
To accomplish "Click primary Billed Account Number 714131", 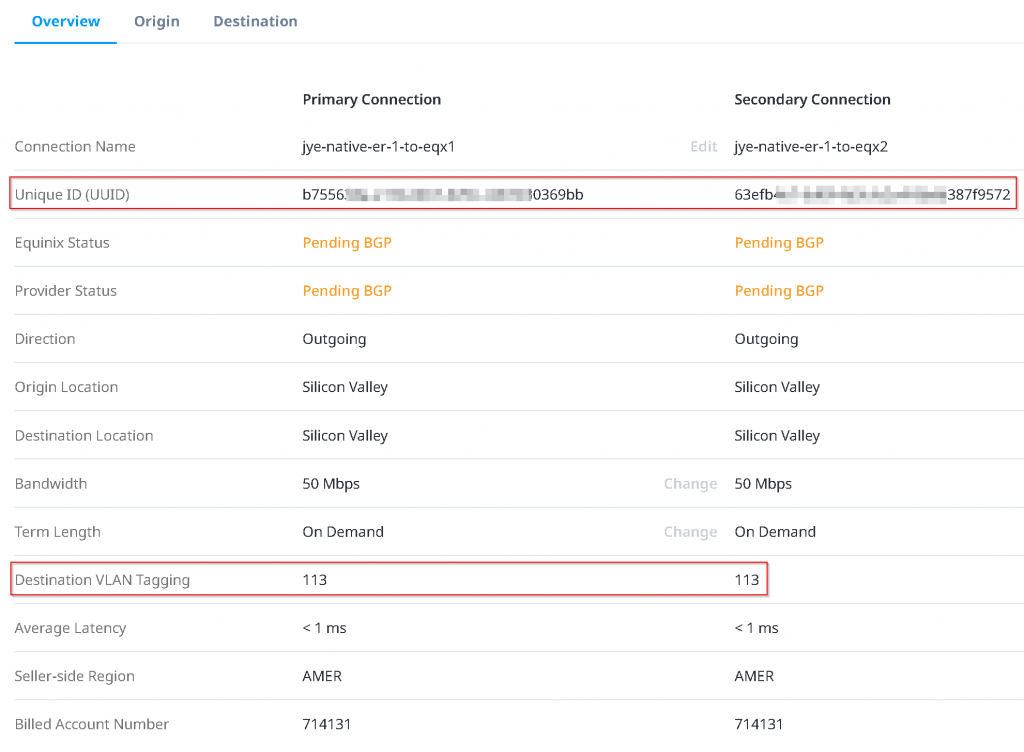I will (x=326, y=724).
